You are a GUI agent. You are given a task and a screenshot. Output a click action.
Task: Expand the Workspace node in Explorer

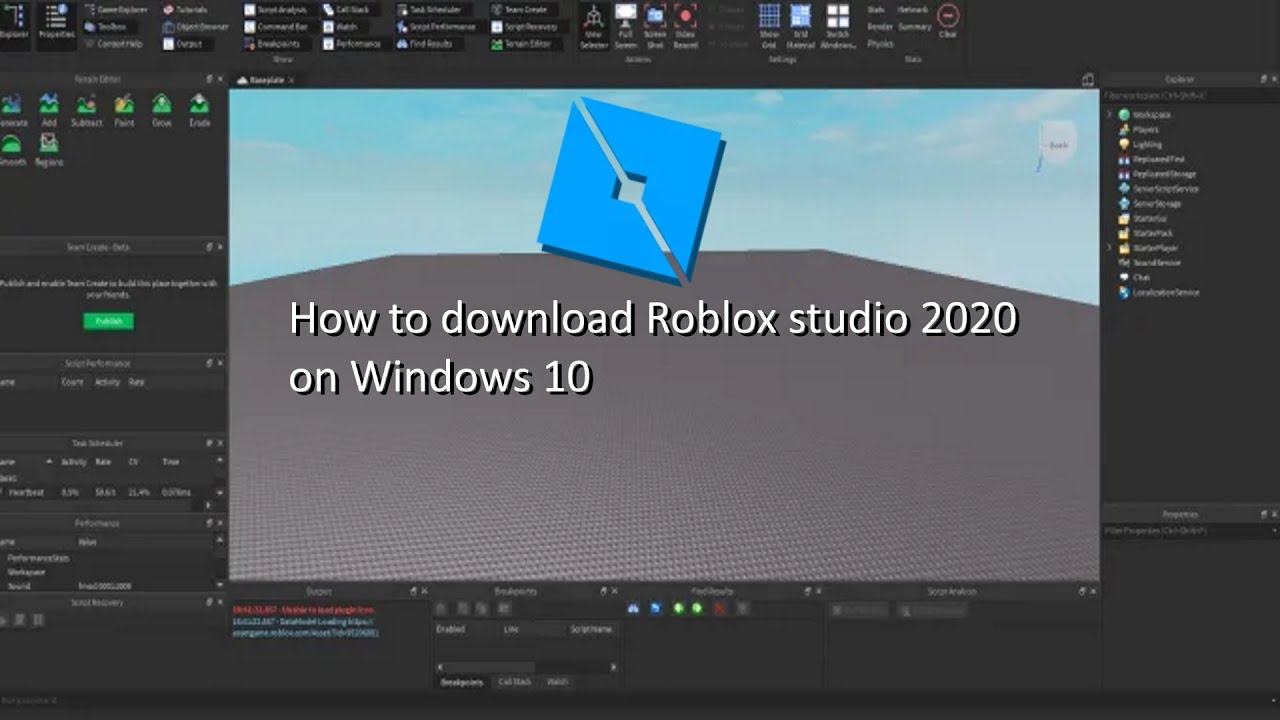click(x=1110, y=115)
